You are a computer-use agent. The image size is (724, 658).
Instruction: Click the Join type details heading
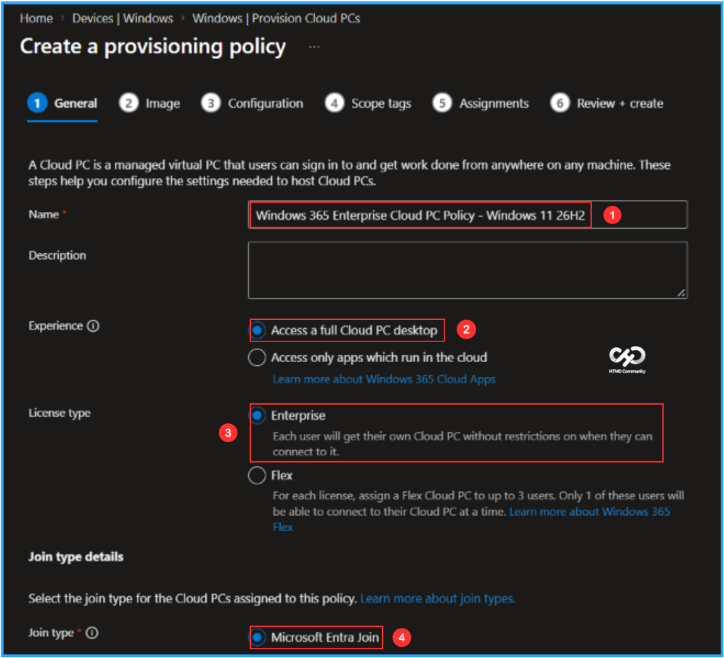(x=76, y=557)
